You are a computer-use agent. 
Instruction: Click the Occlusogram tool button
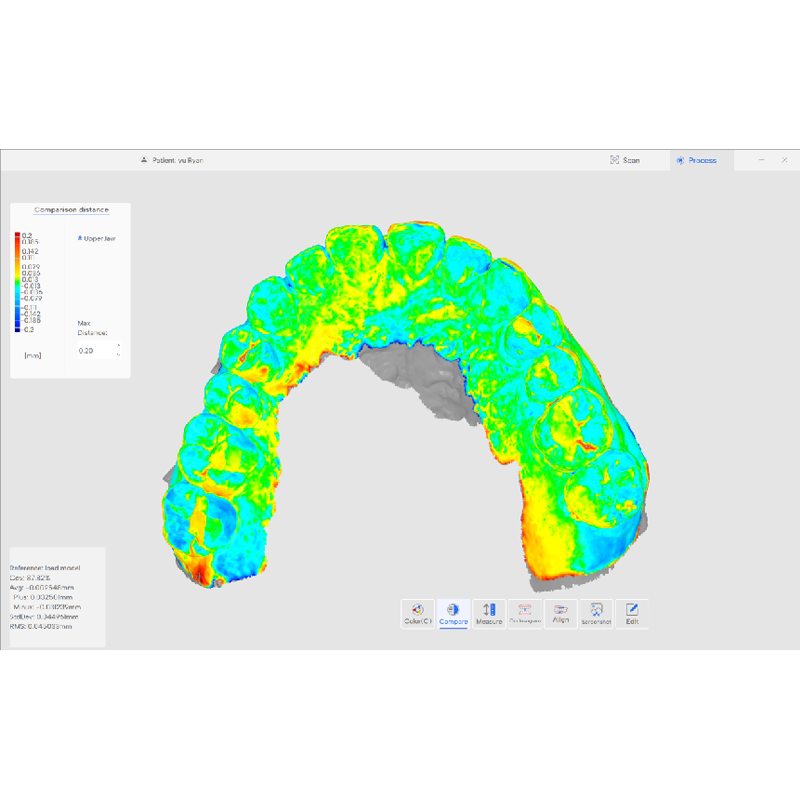pos(525,613)
